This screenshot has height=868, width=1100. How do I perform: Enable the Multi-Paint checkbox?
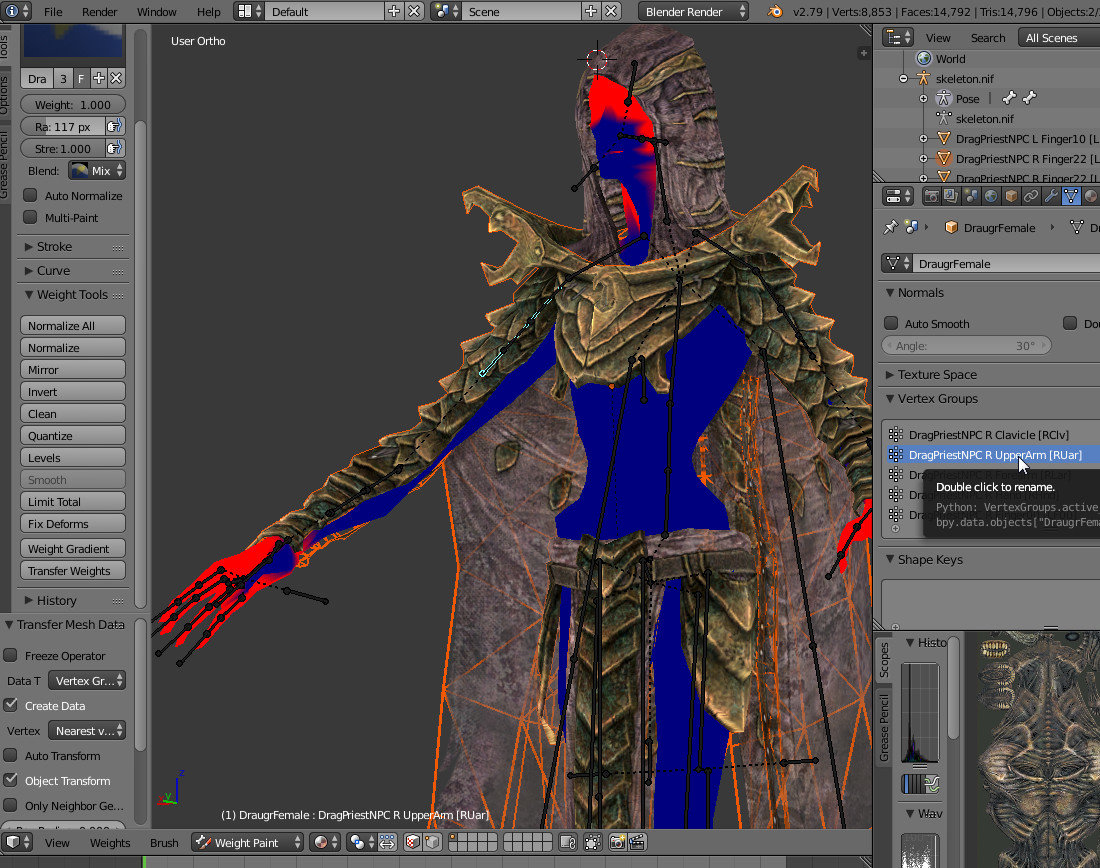click(30, 217)
